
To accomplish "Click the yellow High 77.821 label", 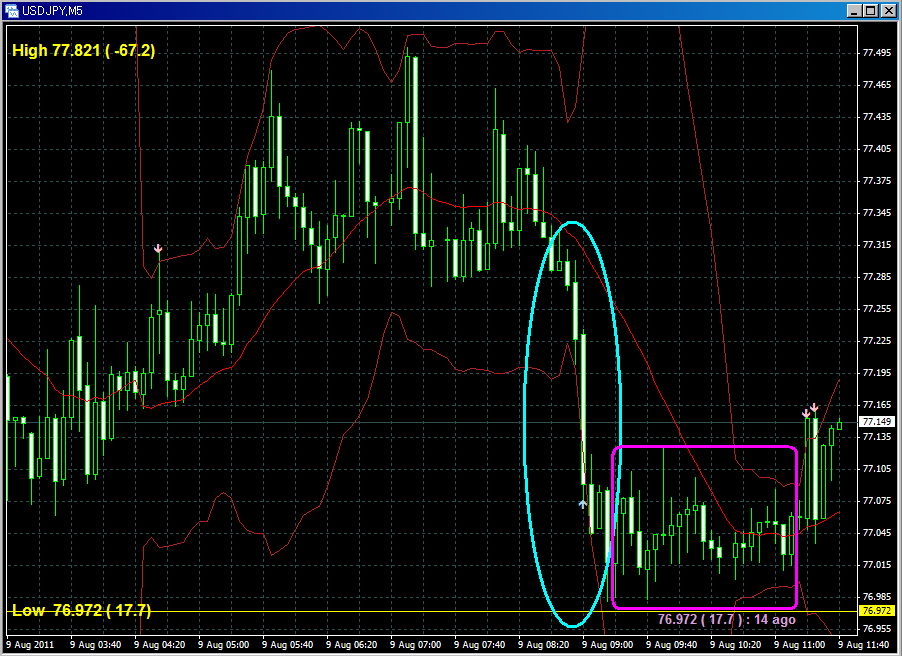I will pos(83,50).
